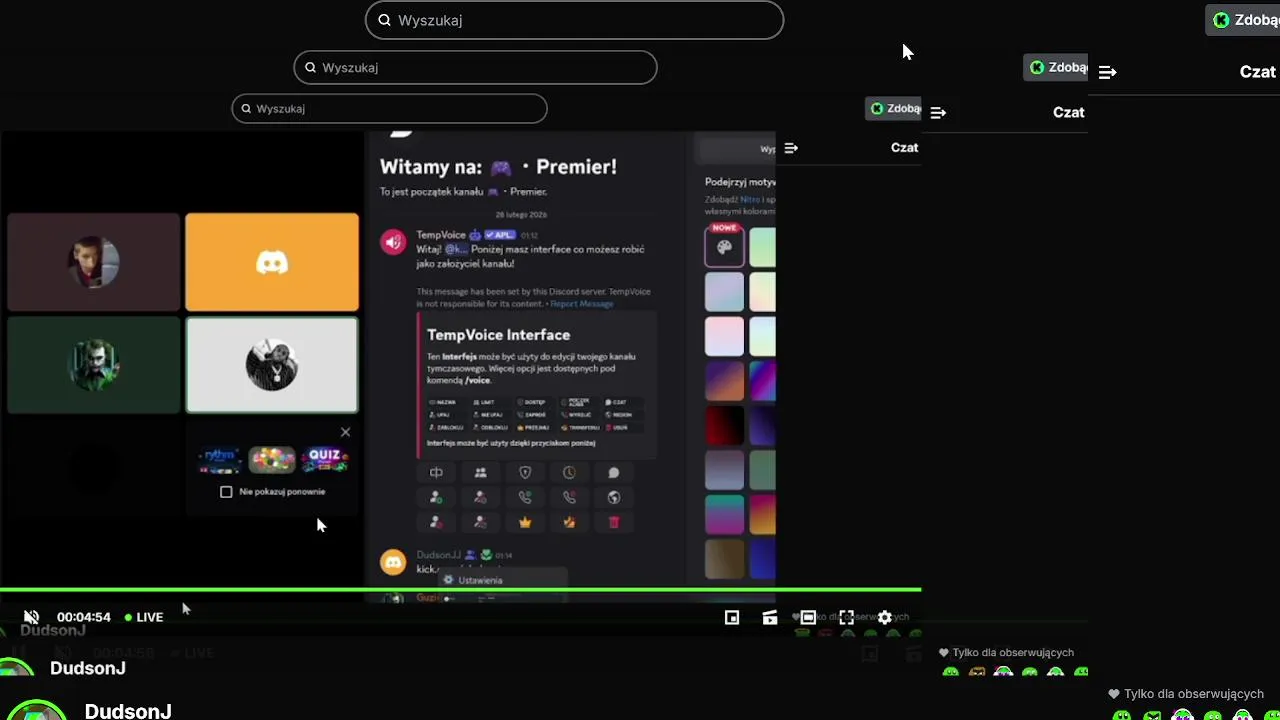Click TempVoice privacy shield icon
Viewport: 1280px width, 720px height.
pyautogui.click(x=525, y=473)
